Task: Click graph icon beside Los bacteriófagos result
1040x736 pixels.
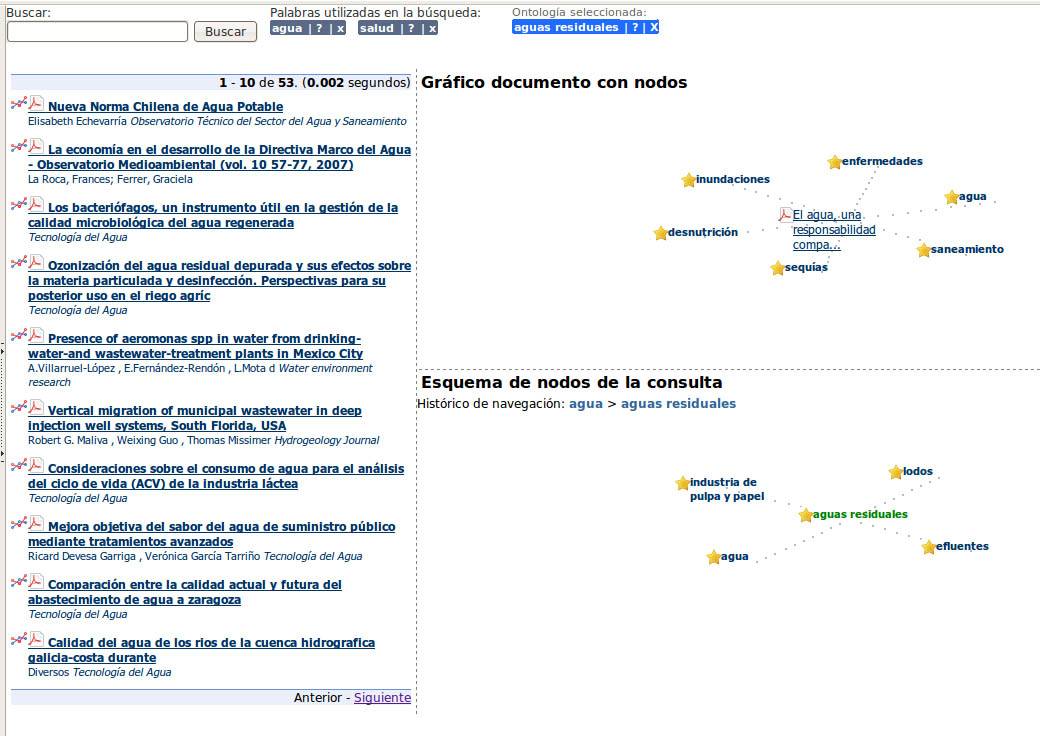Action: [x=19, y=204]
